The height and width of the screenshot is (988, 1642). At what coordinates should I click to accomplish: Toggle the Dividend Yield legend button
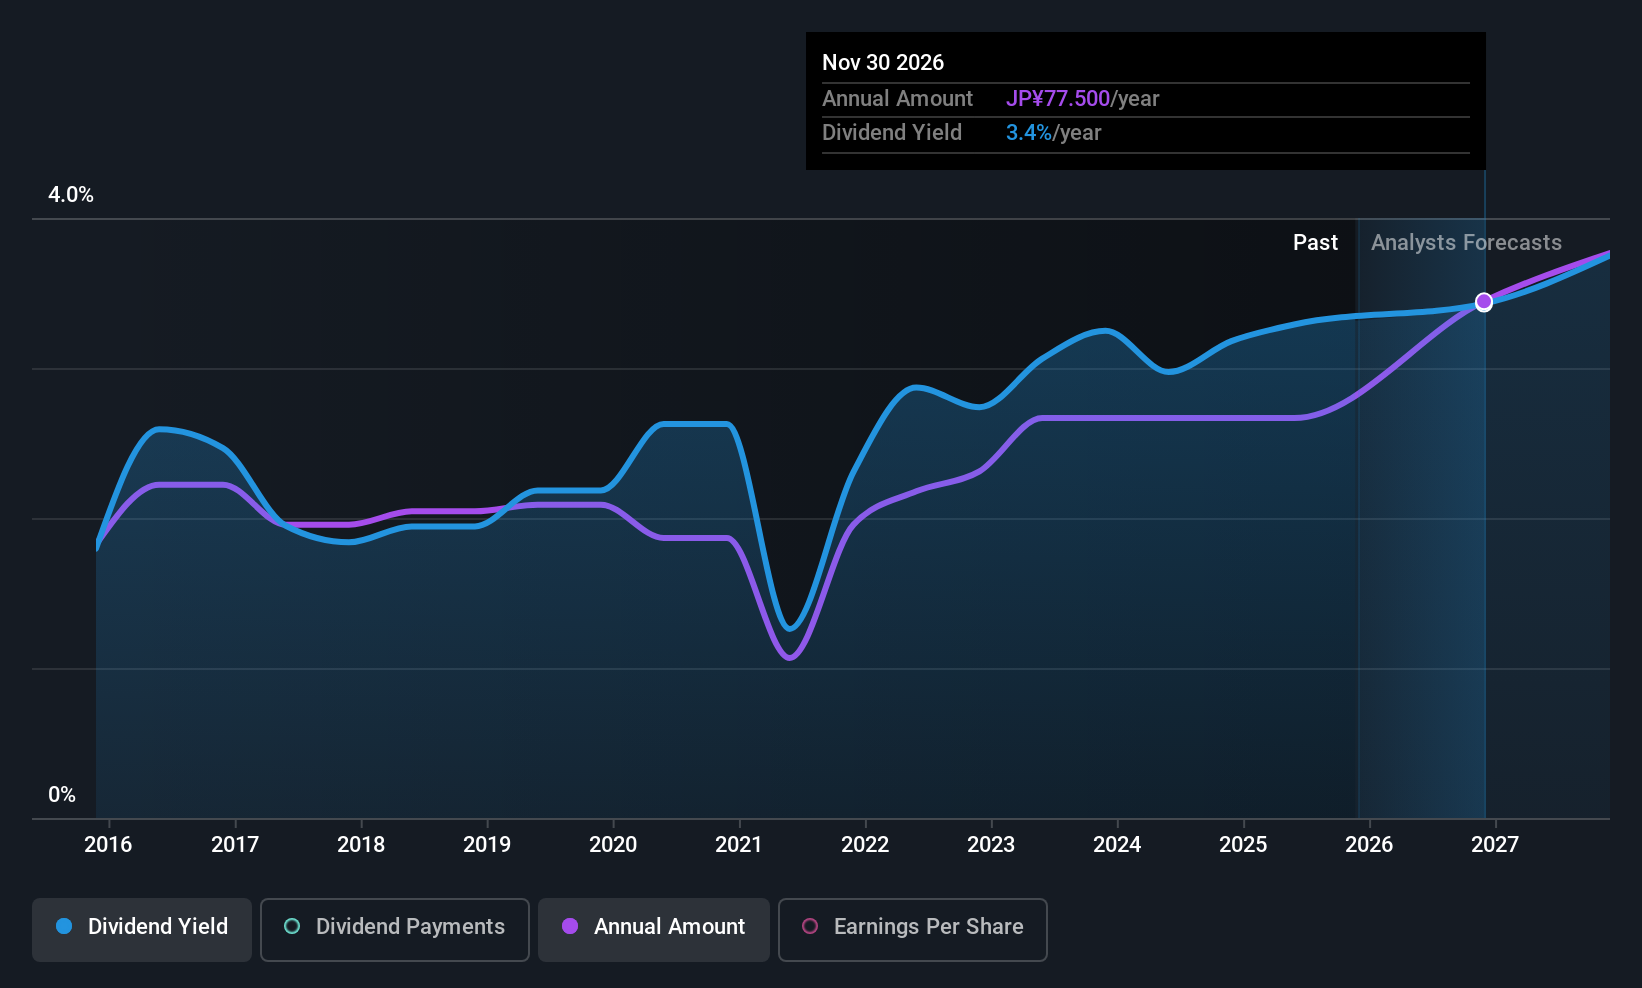pyautogui.click(x=142, y=929)
